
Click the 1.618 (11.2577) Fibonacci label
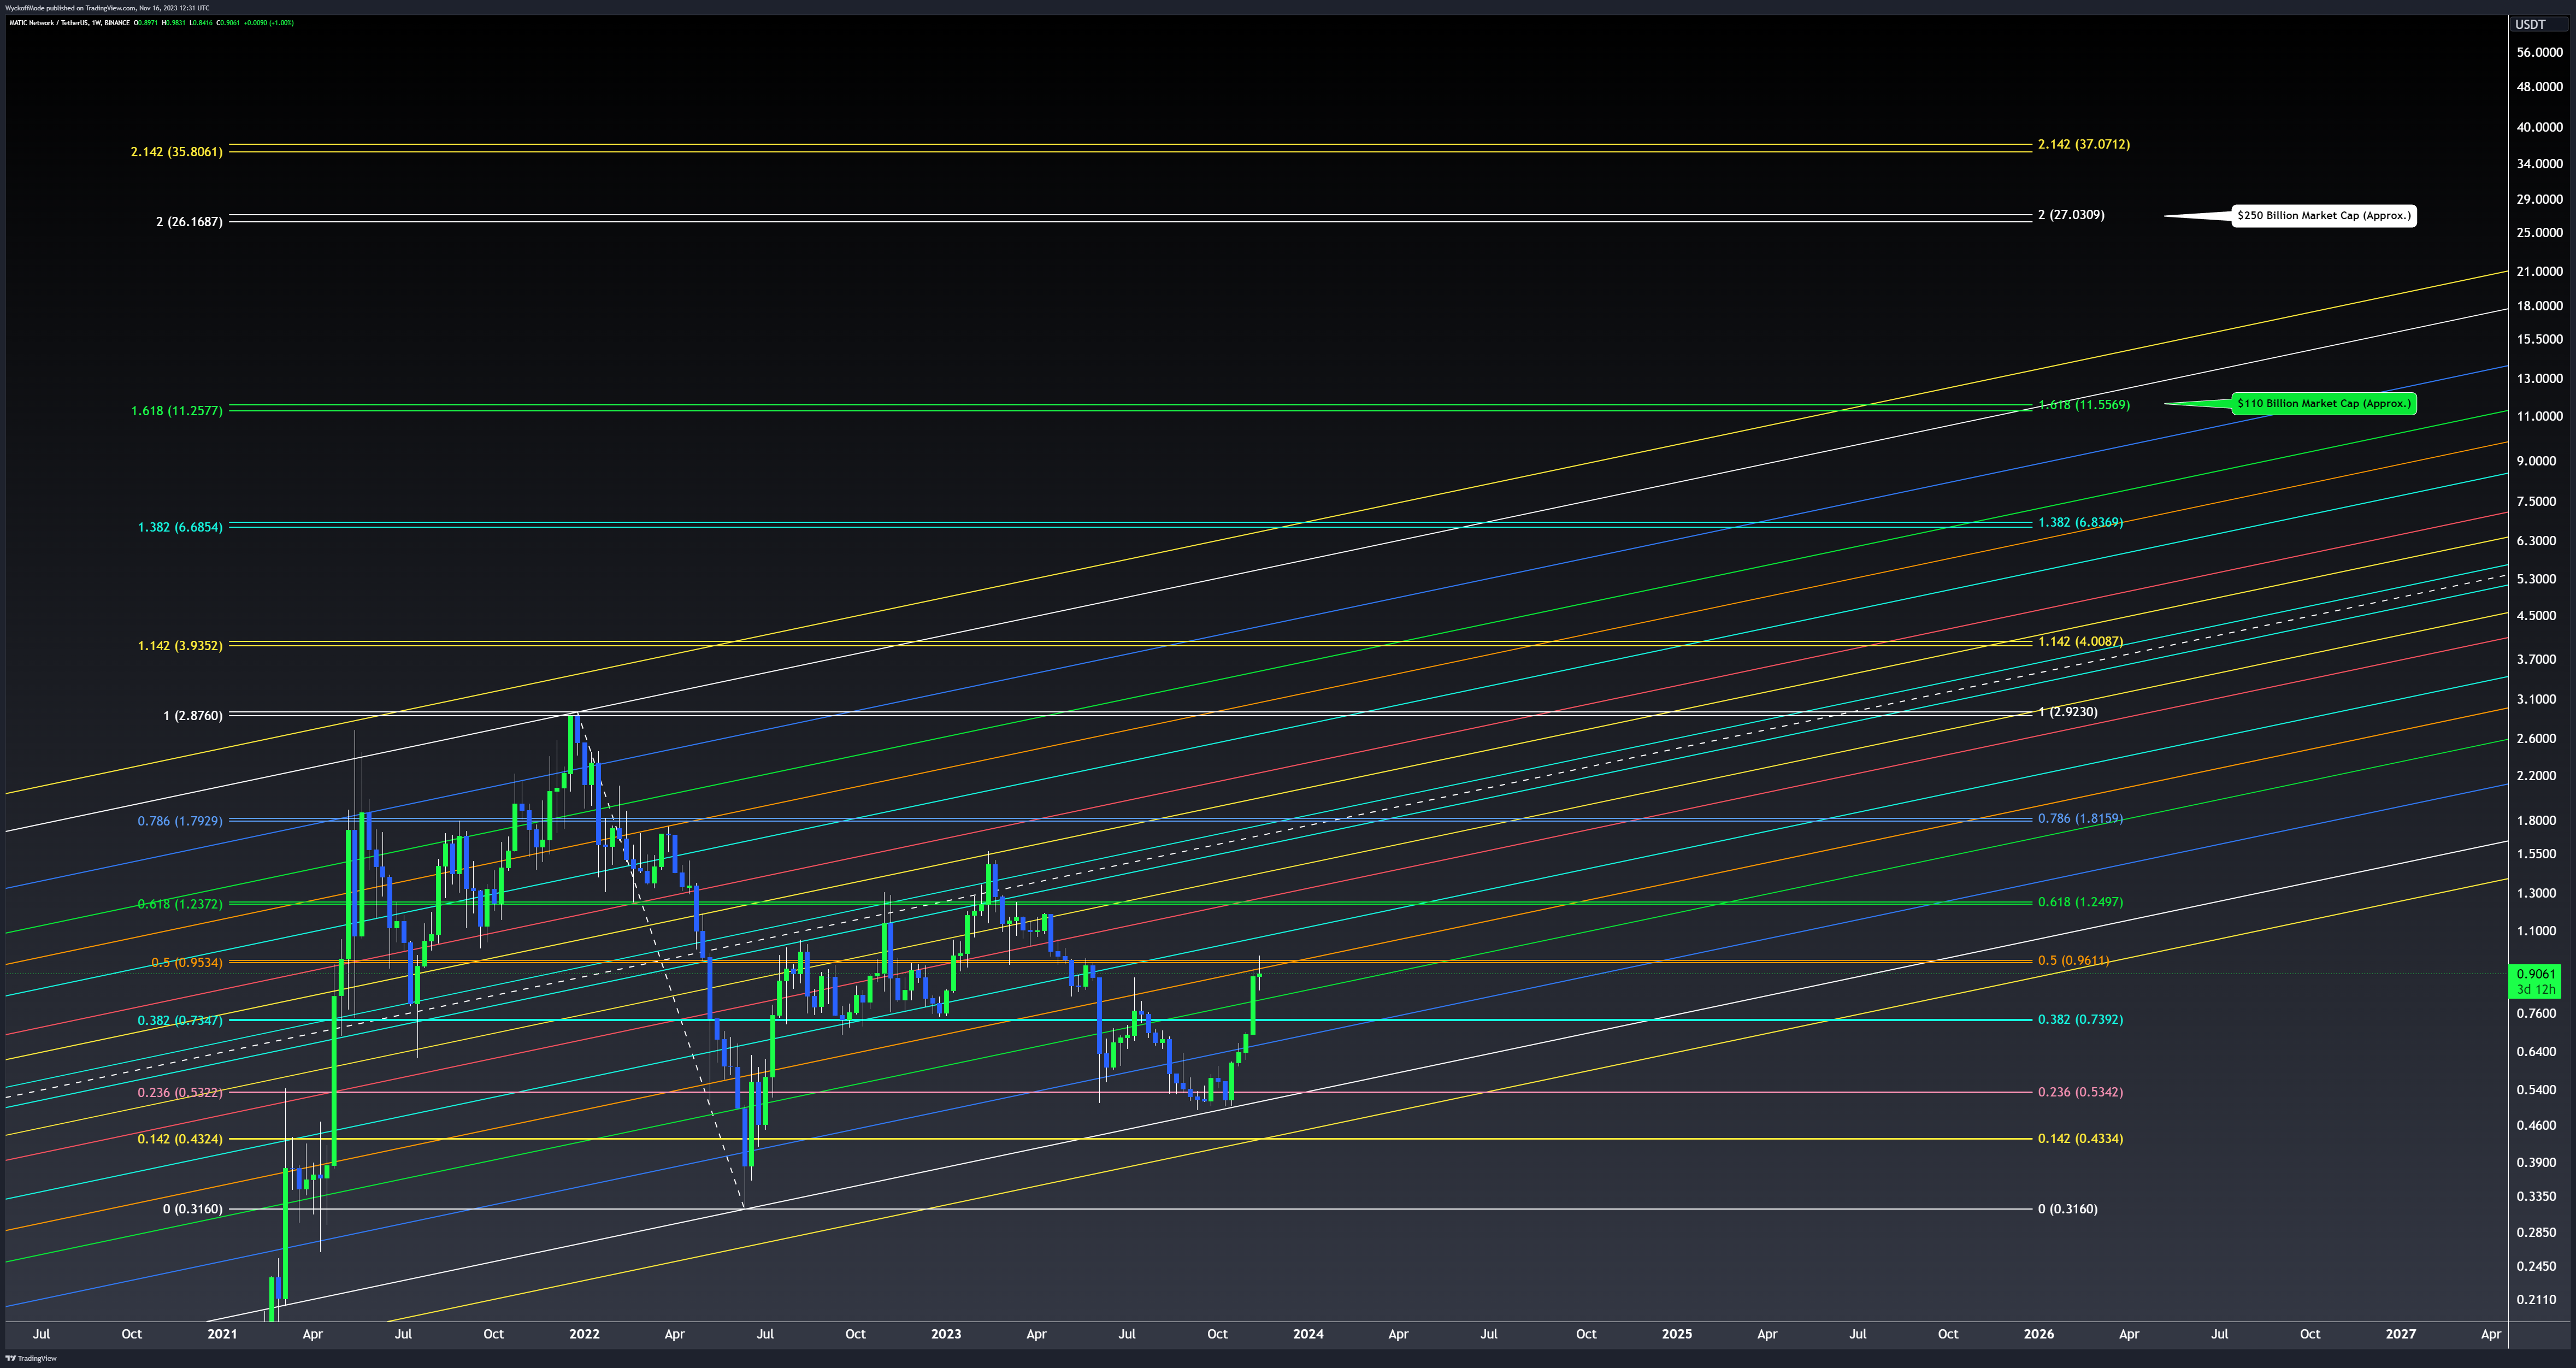[177, 410]
